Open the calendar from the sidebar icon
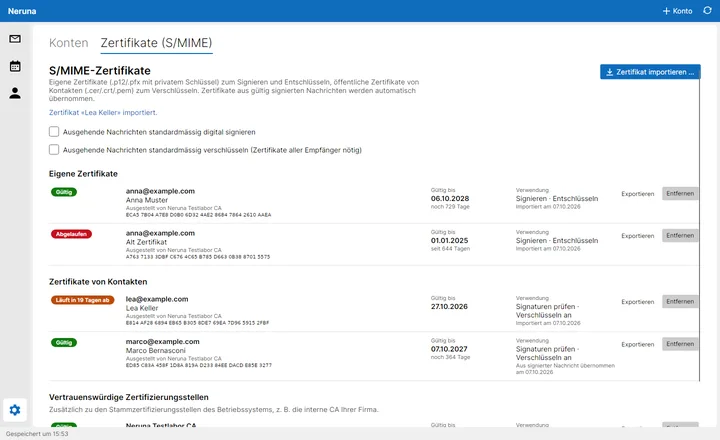The height and width of the screenshot is (440, 720). coord(15,66)
